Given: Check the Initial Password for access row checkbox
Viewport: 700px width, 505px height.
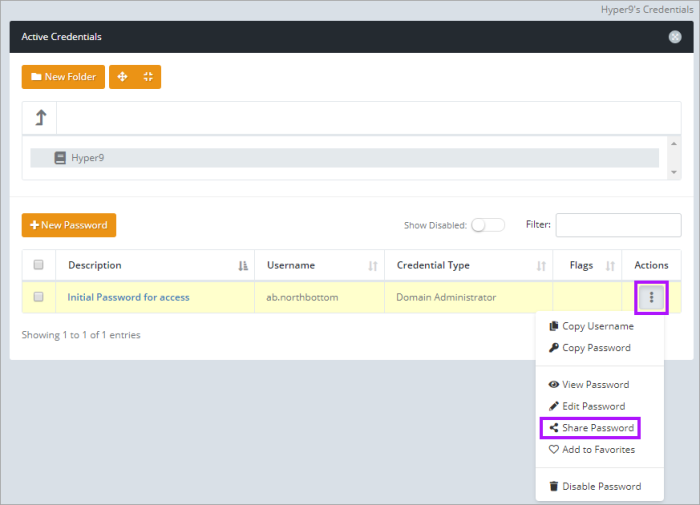Looking at the screenshot, I should tap(38, 297).
